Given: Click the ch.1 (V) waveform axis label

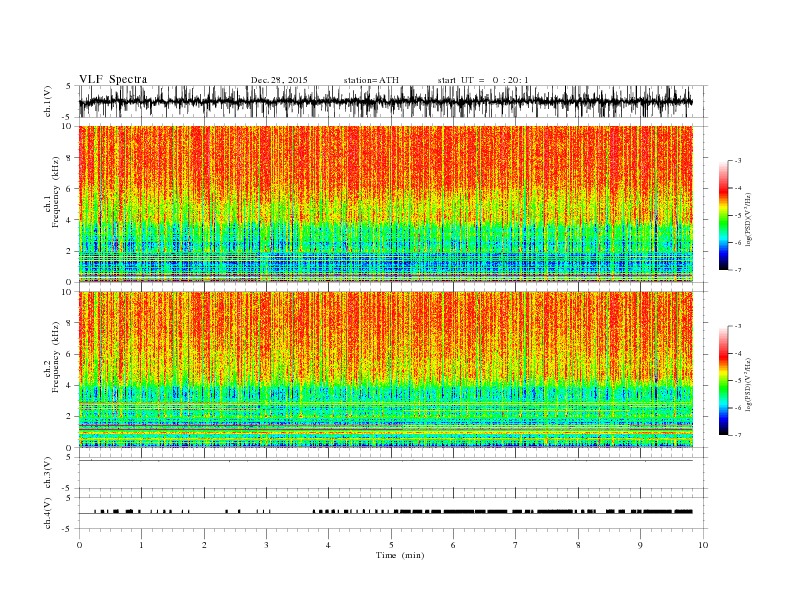Looking at the screenshot, I should [x=48, y=102].
